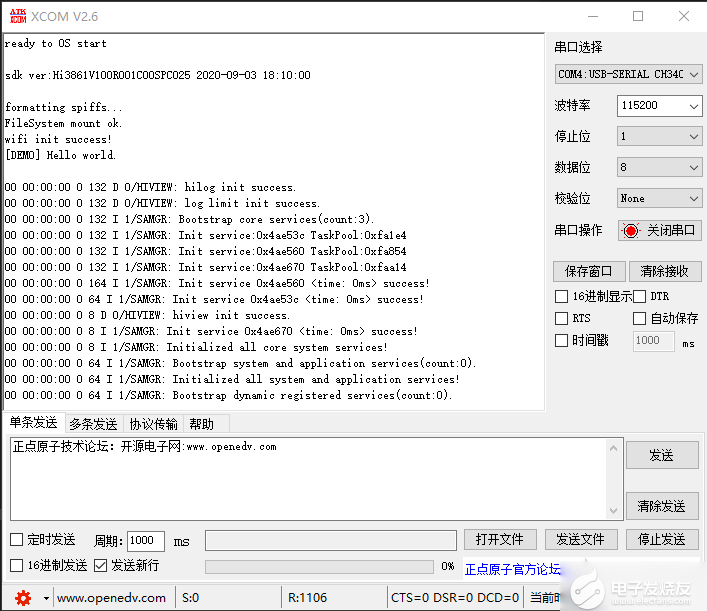This screenshot has height=611, width=707.
Task: Click the 'ready to OS start' log line
Action: coord(55,43)
